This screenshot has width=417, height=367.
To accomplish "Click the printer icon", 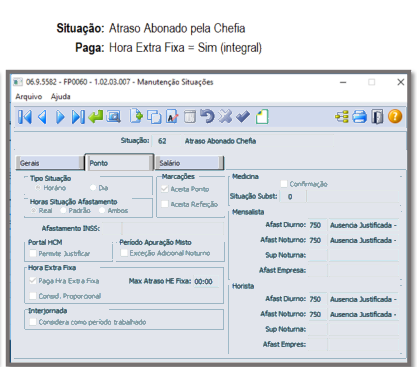I will click(359, 117).
